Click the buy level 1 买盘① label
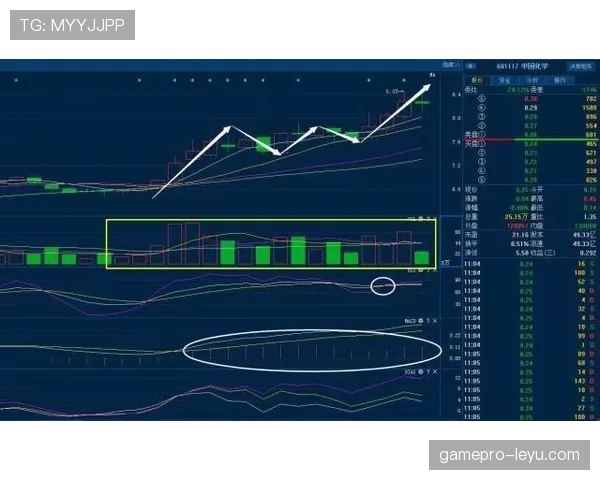This screenshot has width=600, height=480. click(475, 144)
